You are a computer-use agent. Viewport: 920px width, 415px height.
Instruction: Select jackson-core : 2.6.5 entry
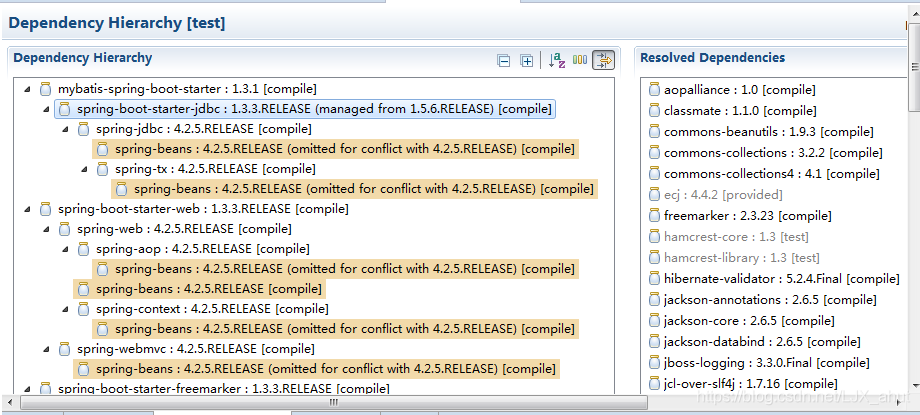[x=742, y=320]
